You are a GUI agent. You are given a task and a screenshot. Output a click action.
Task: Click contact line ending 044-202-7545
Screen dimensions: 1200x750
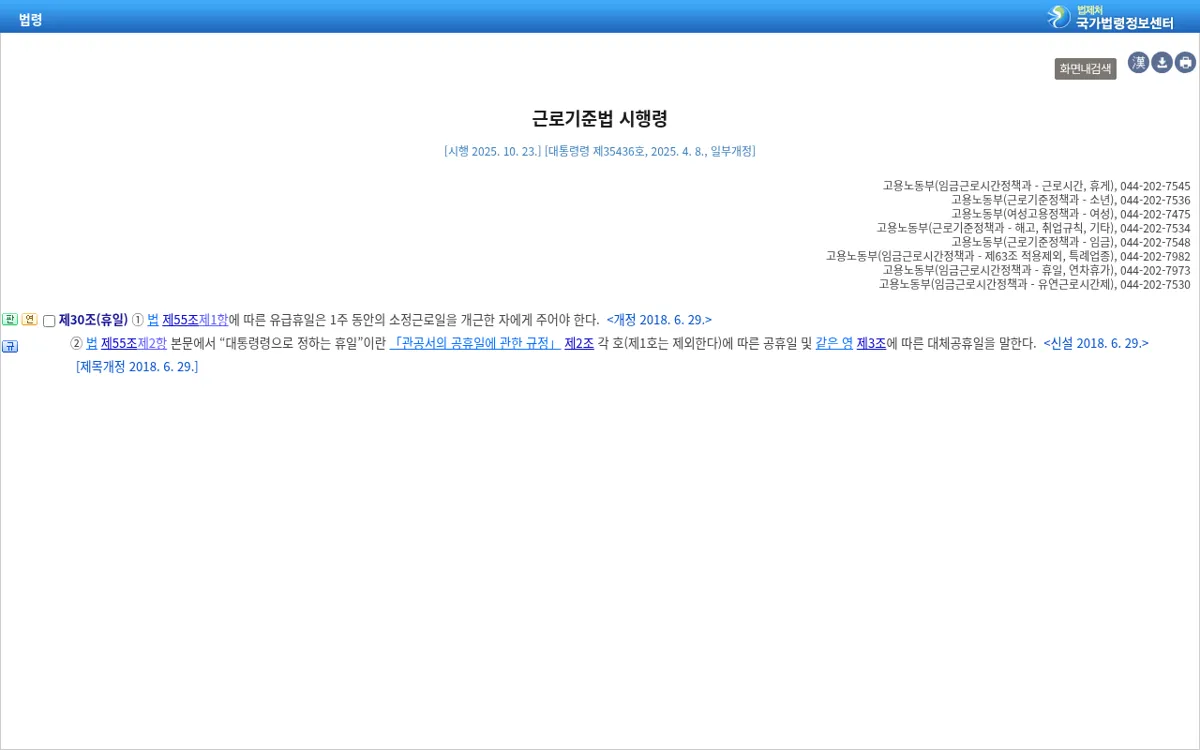(1036, 186)
